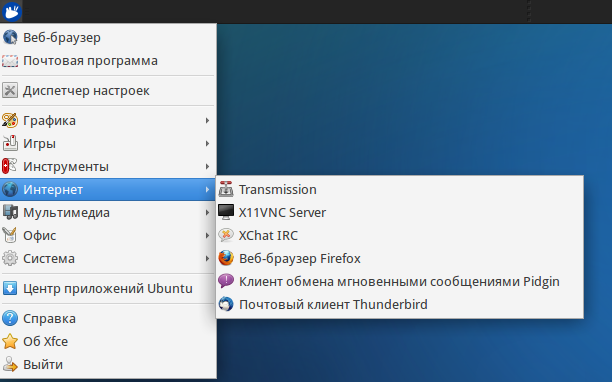612x382 pixels.
Task: Click the Веб-браузер globe icon
Action: pos(10,37)
